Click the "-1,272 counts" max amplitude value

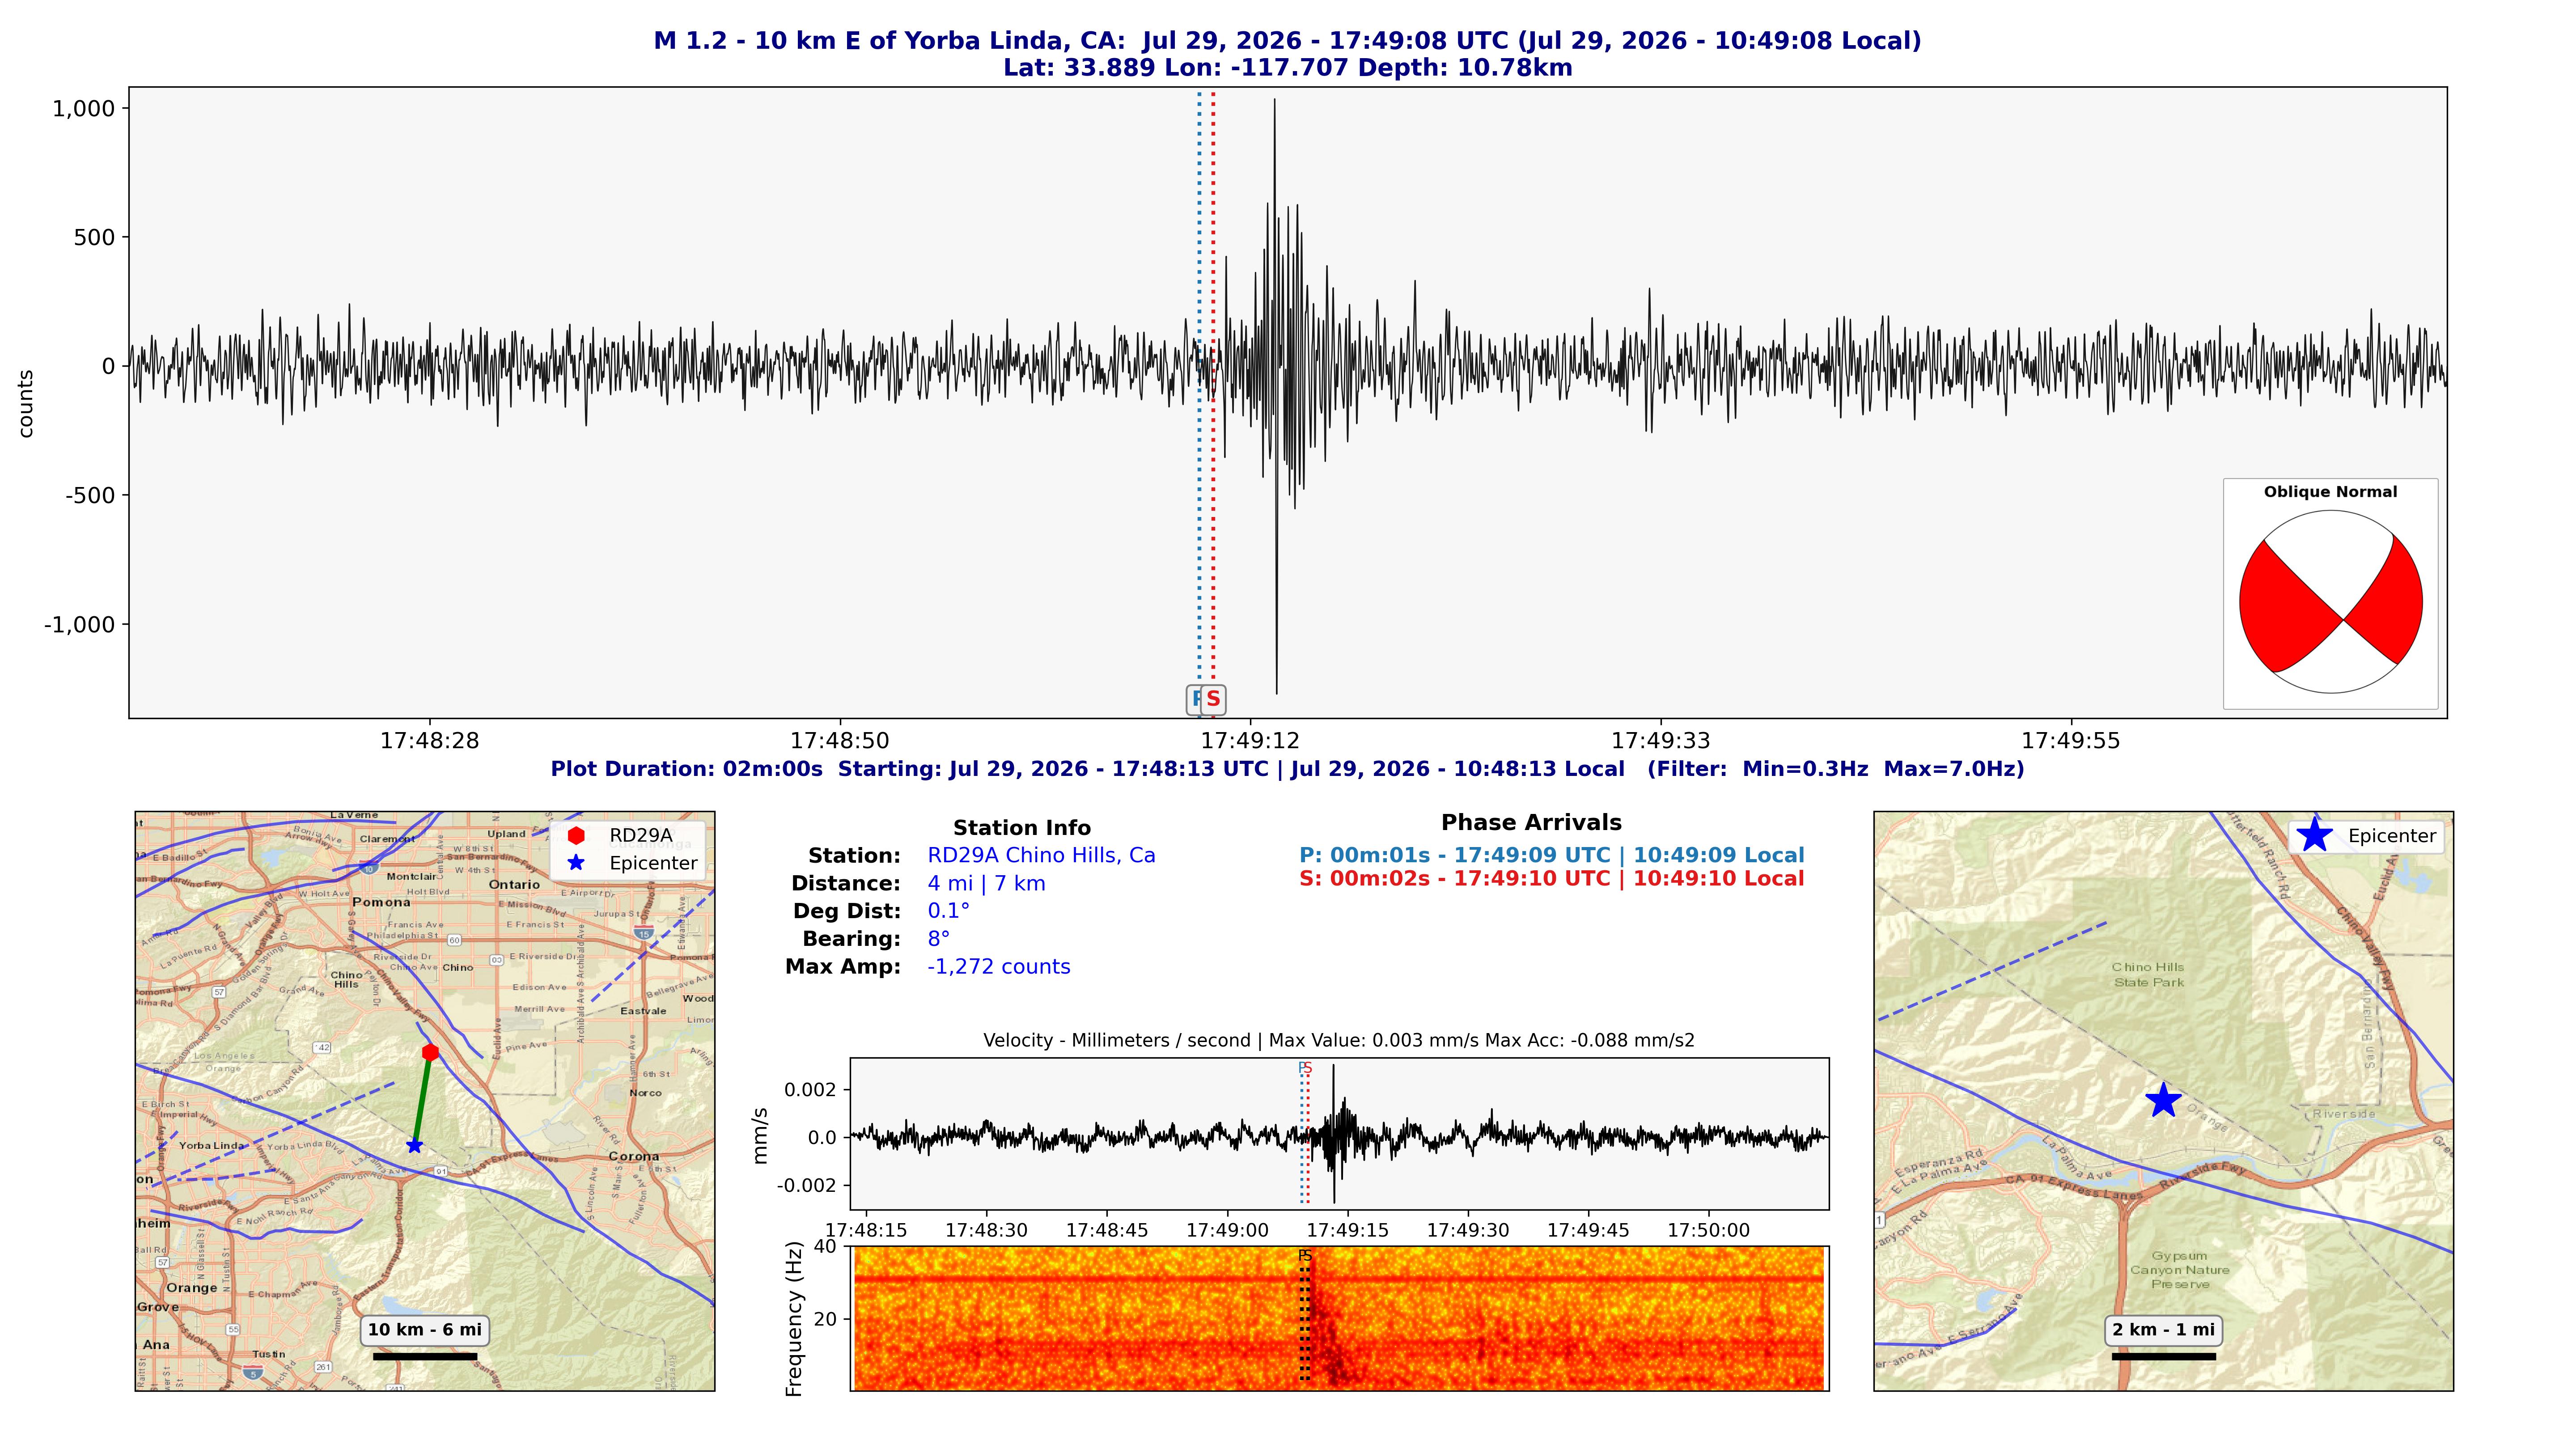pos(998,967)
